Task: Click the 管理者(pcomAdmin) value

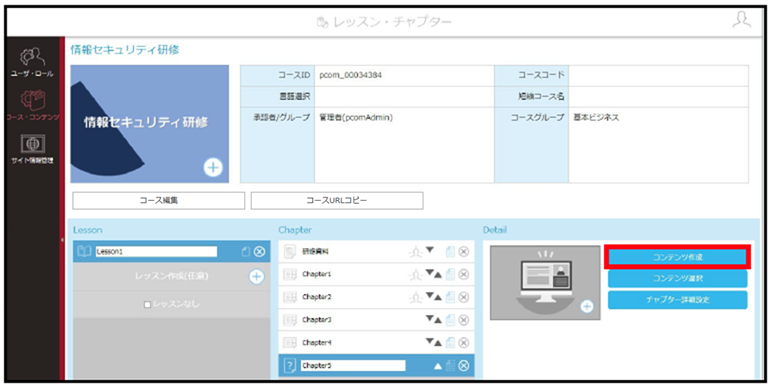Action: tap(356, 118)
